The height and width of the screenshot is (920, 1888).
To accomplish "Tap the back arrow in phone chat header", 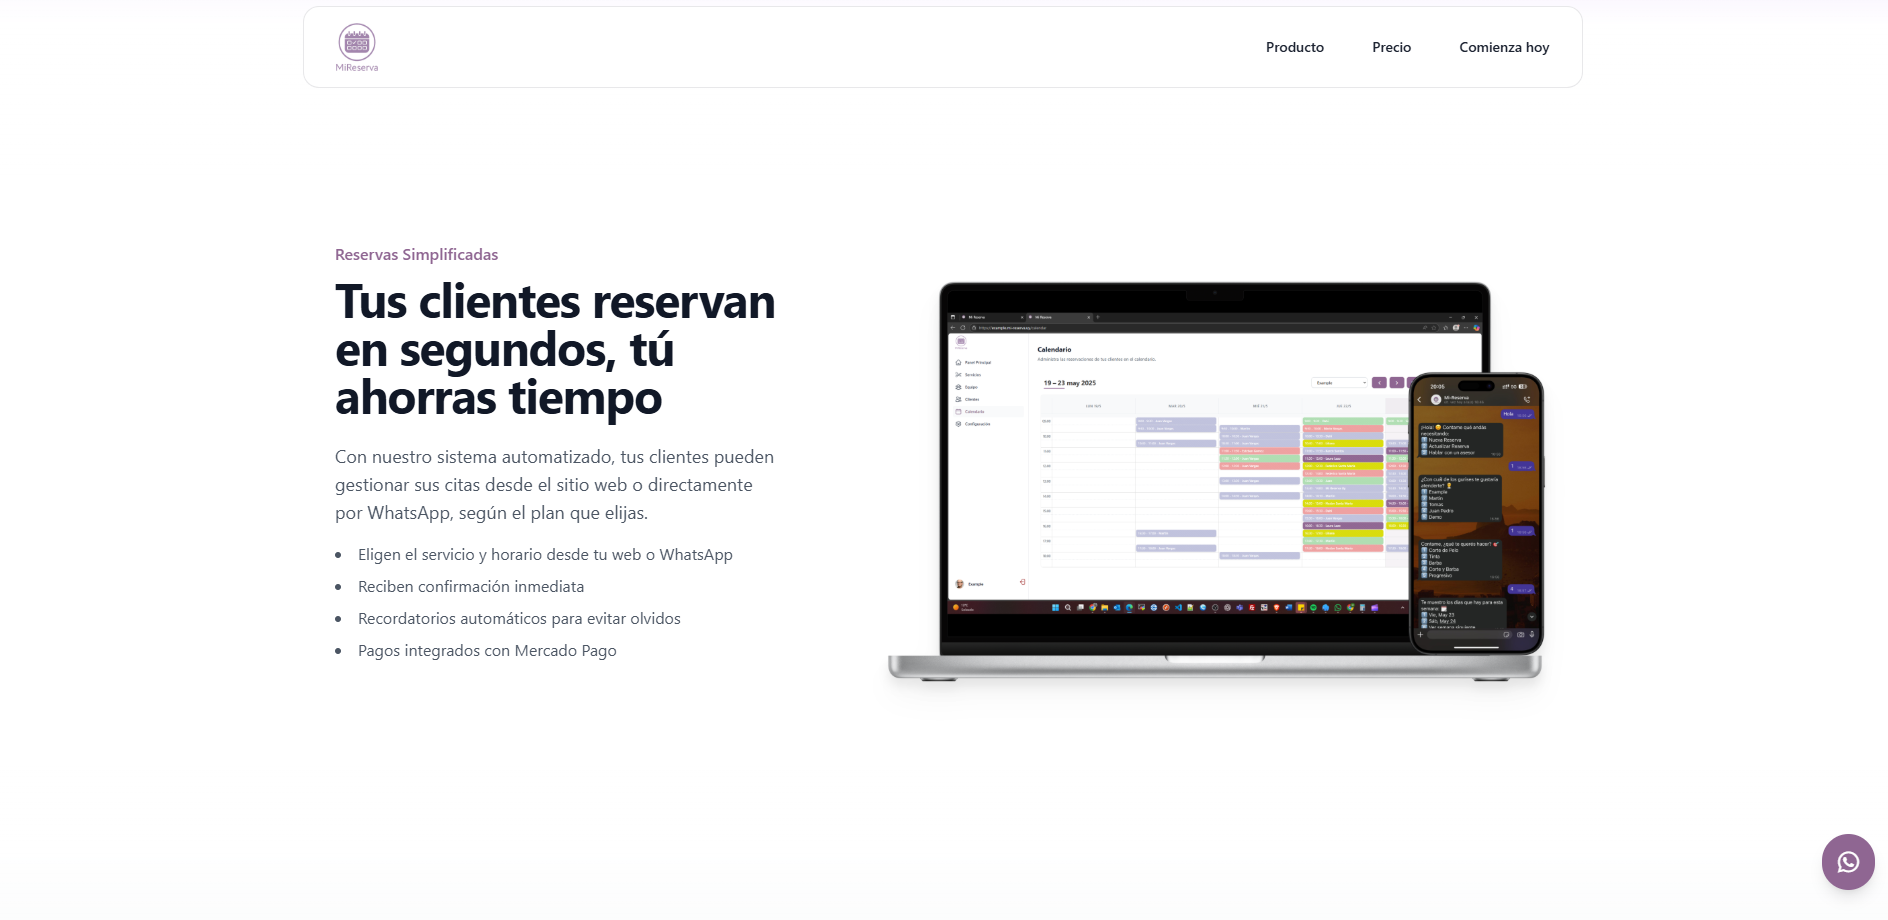I will click(x=1420, y=400).
